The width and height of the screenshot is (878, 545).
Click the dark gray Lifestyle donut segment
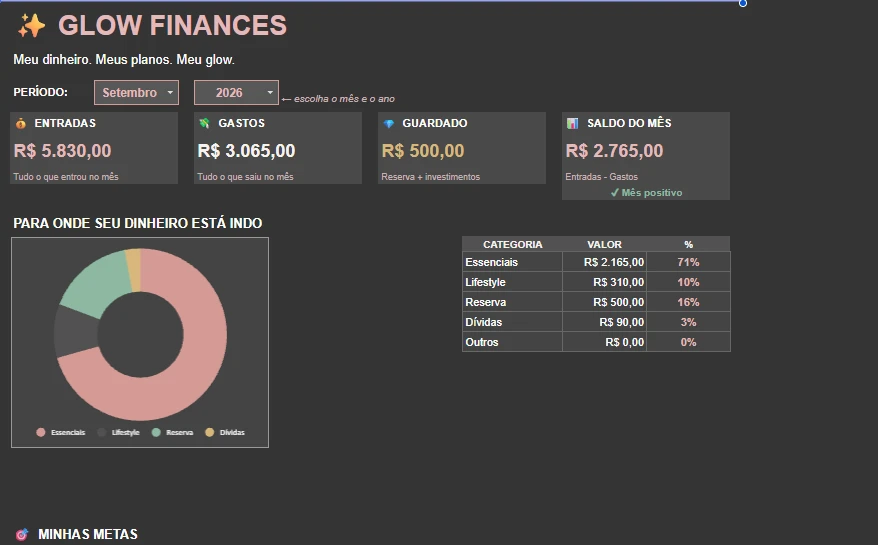point(76,332)
